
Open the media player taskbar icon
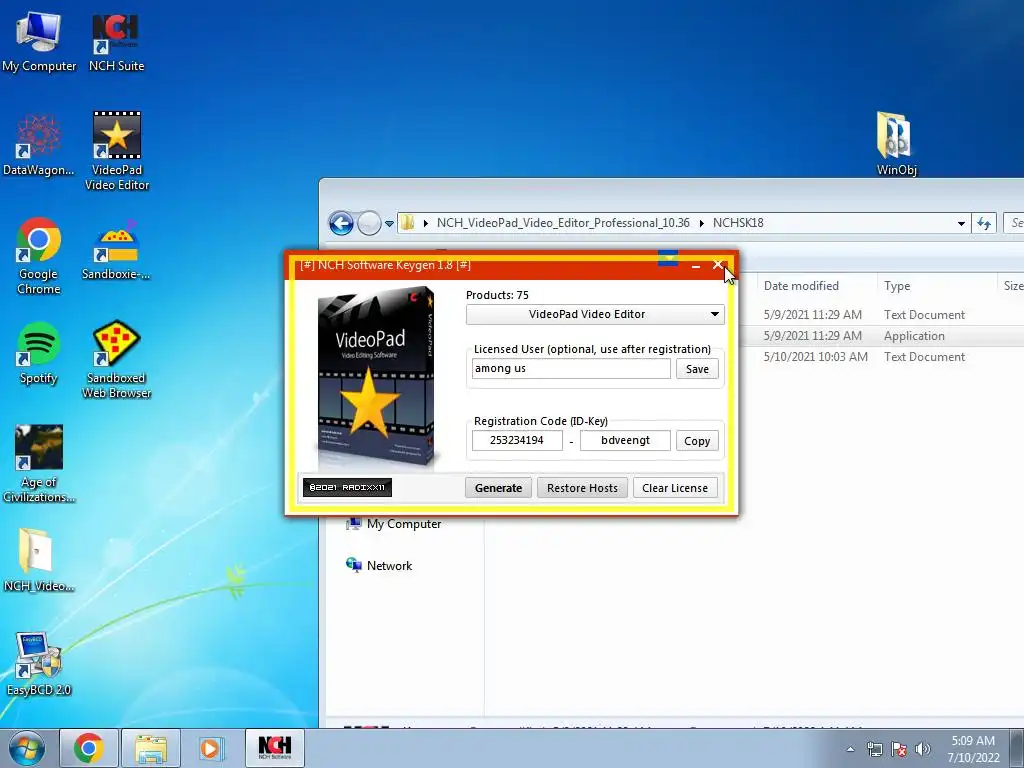point(210,748)
